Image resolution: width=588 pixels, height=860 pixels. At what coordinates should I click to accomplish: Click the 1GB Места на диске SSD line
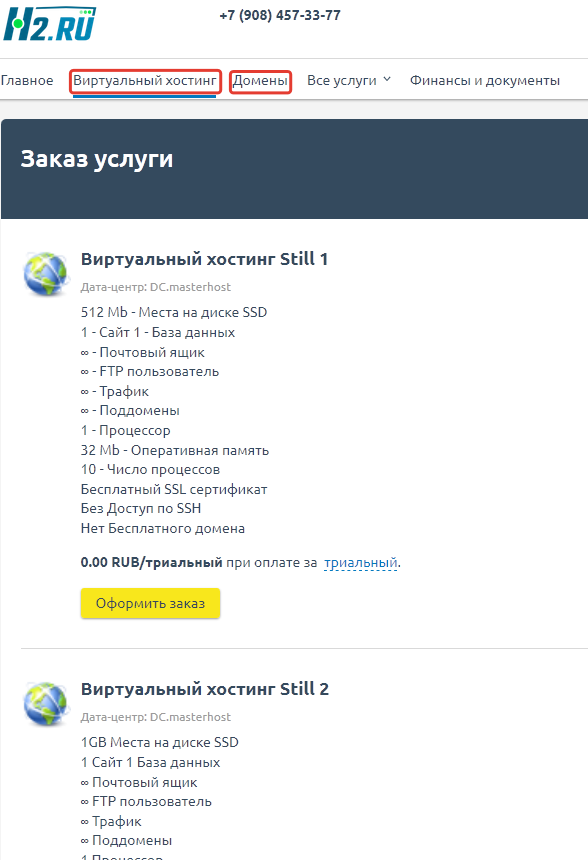point(160,743)
